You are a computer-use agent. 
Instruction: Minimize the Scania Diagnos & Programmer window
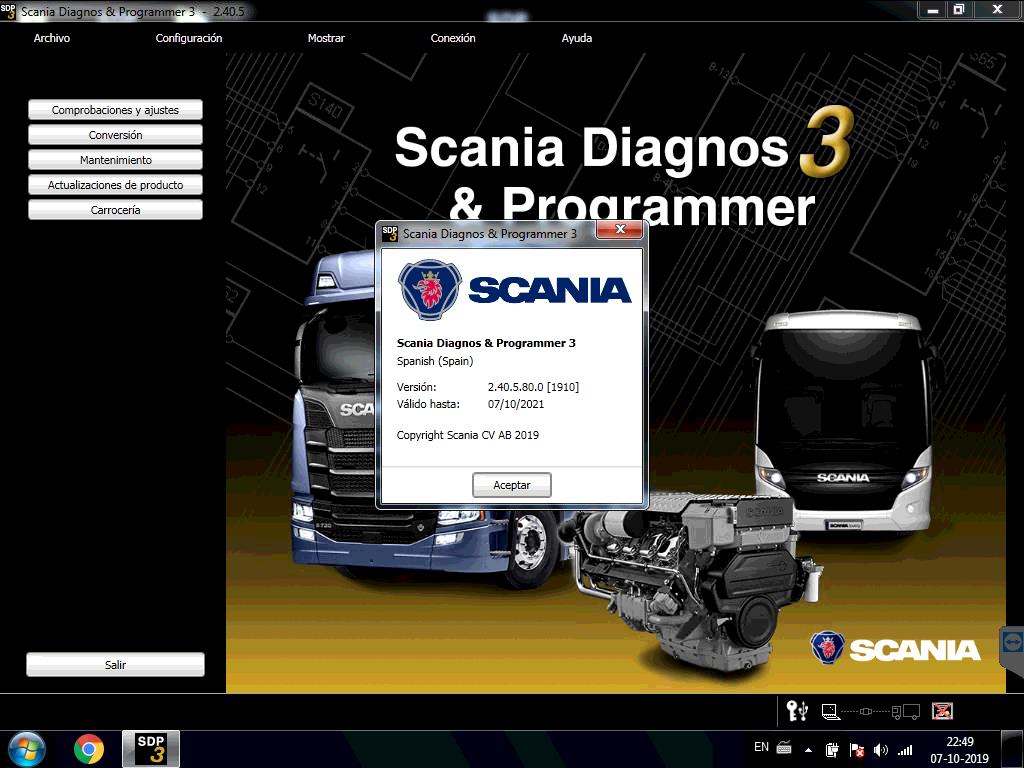933,10
